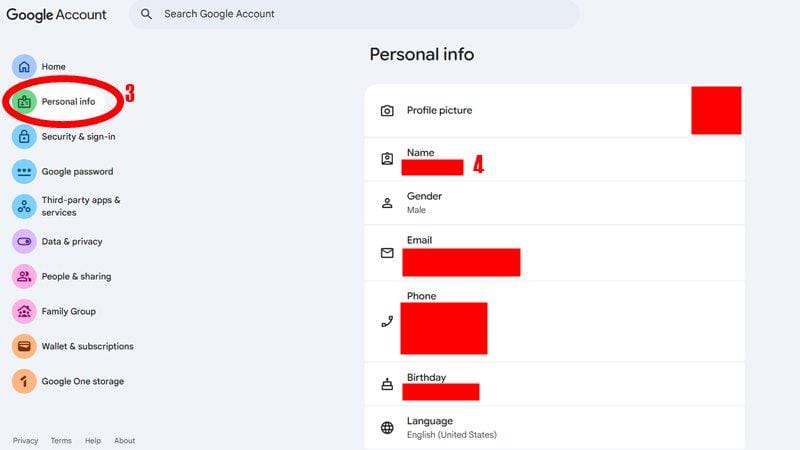Viewport: 800px width, 450px height.
Task: Open the Language row
Action: 555,428
